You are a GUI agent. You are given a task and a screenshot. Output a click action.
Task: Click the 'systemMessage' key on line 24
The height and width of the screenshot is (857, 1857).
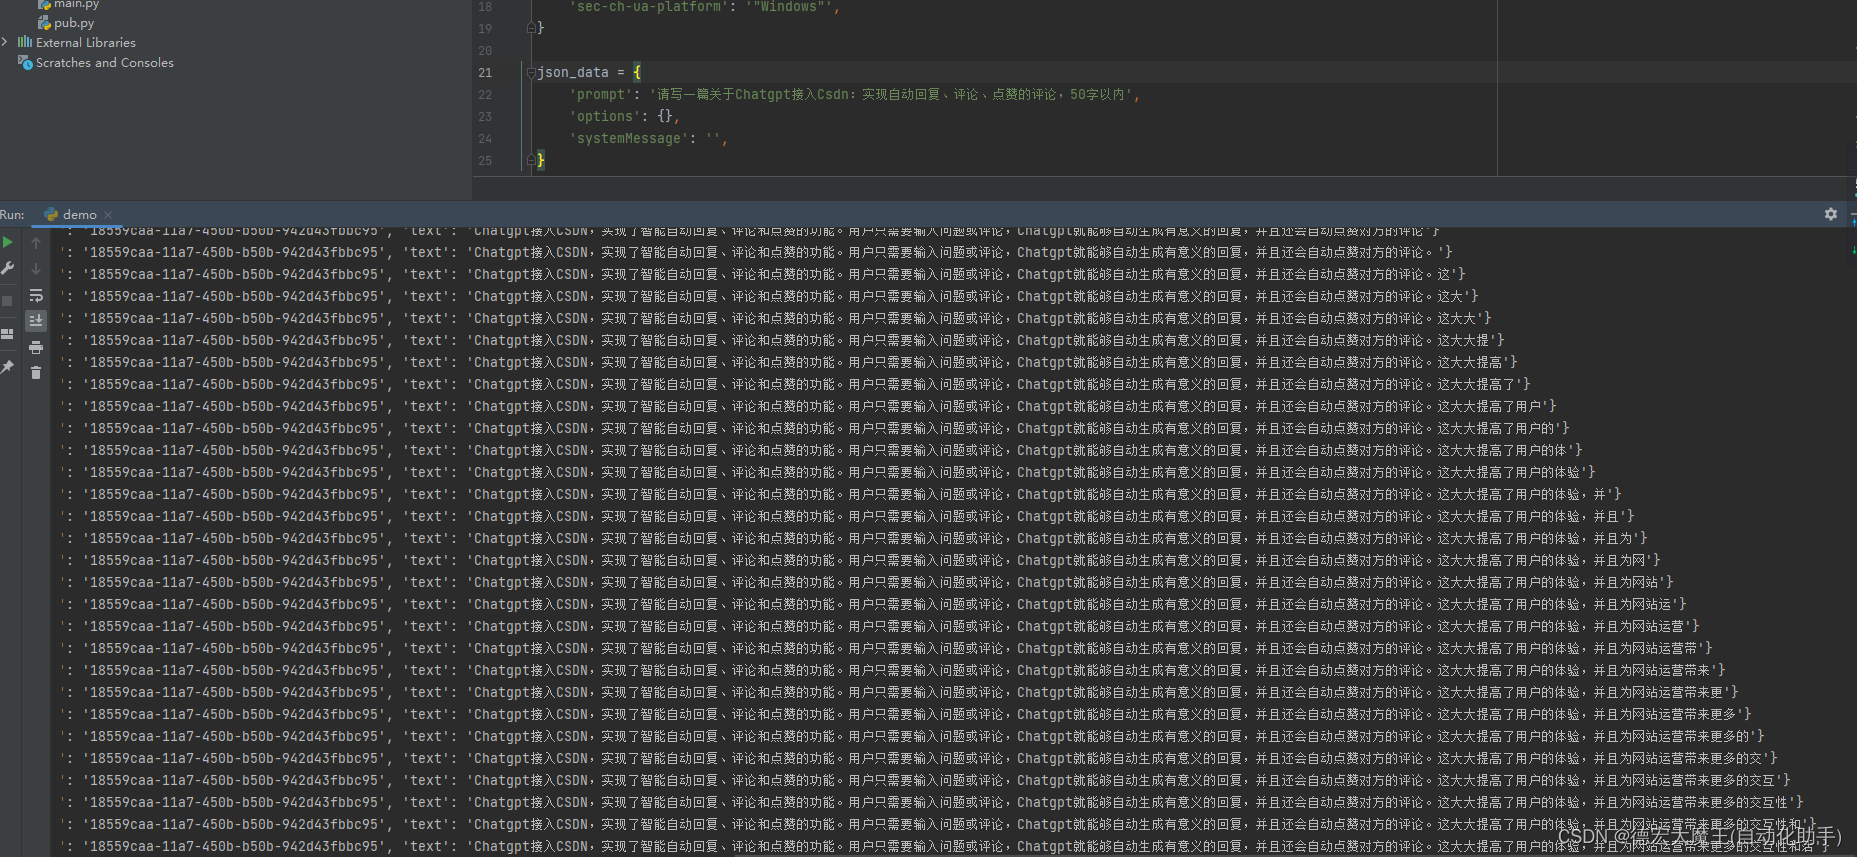629,138
